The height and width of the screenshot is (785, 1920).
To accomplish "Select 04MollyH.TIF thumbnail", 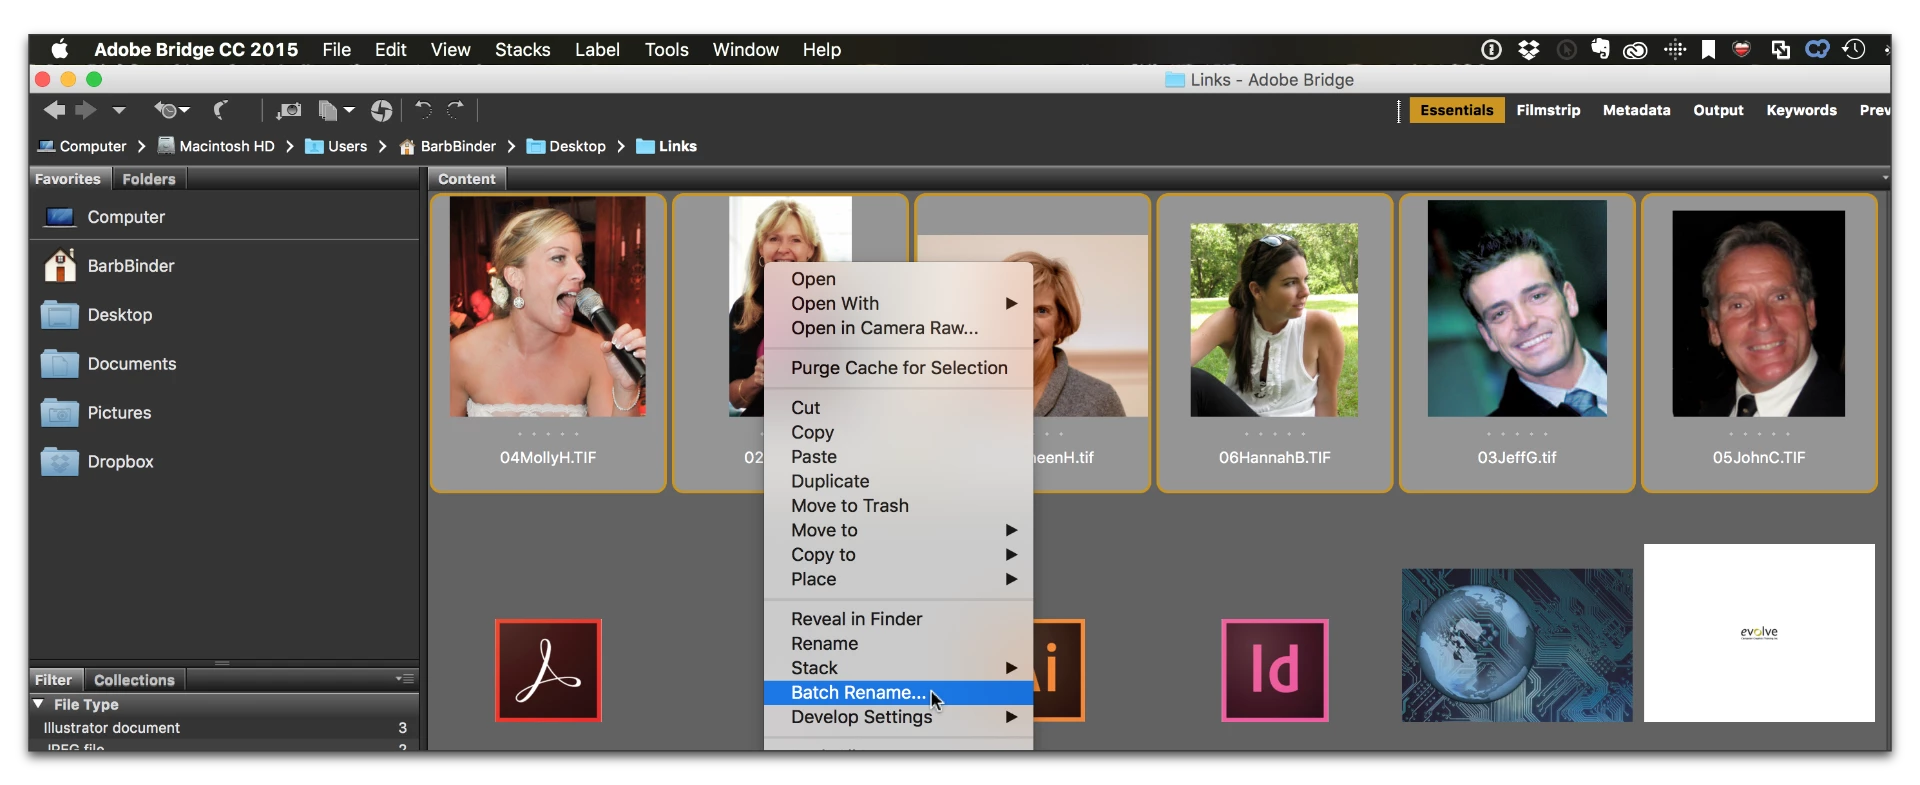I will [x=548, y=306].
